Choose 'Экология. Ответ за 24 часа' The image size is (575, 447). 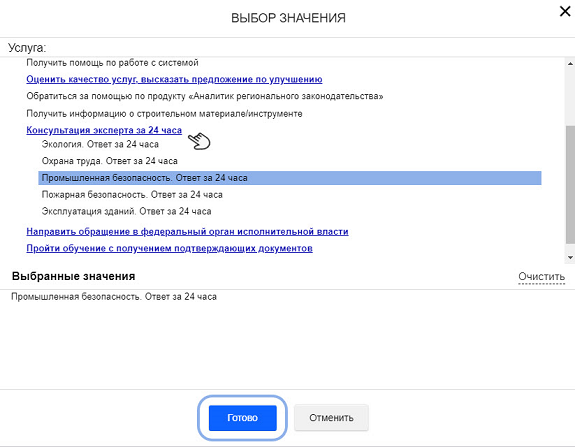coord(100,144)
